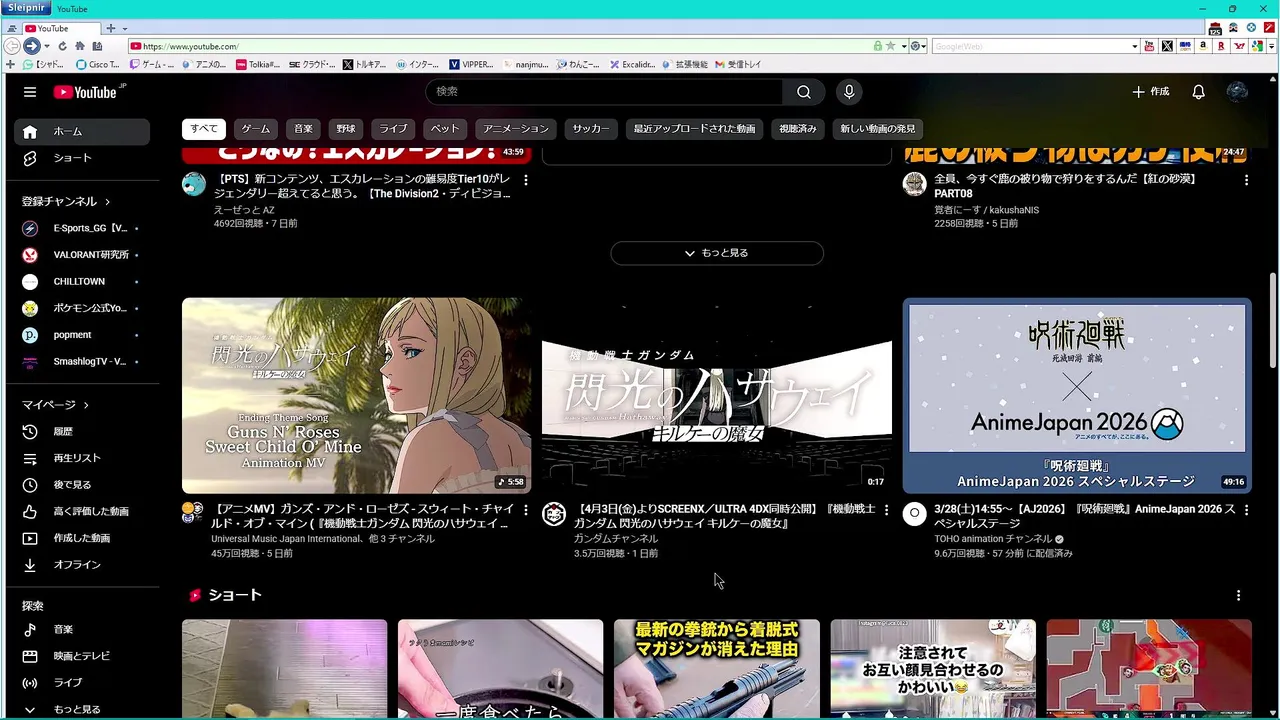Select the 視聴済み filter chip
Viewport: 1280px width, 720px height.
pyautogui.click(x=798, y=129)
